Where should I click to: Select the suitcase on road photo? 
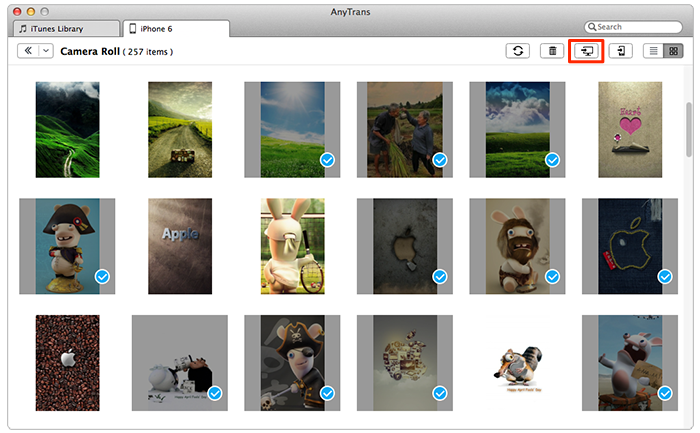(180, 129)
